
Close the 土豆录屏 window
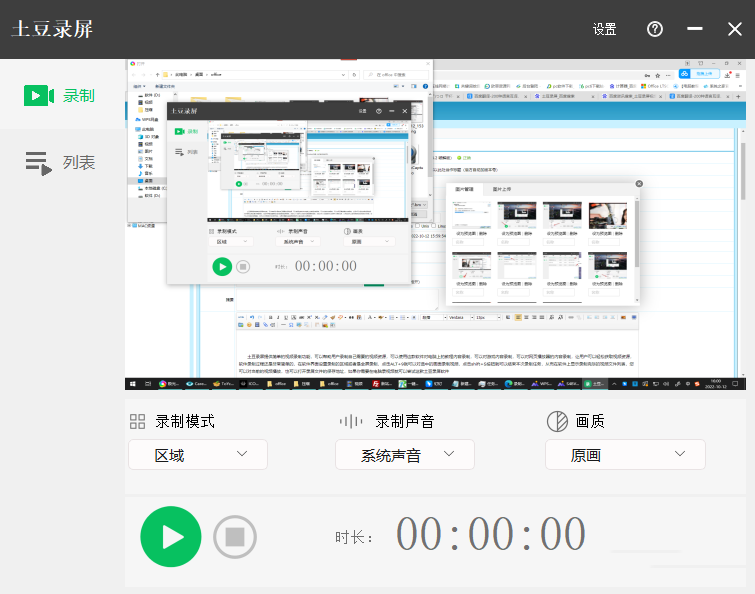(735, 29)
